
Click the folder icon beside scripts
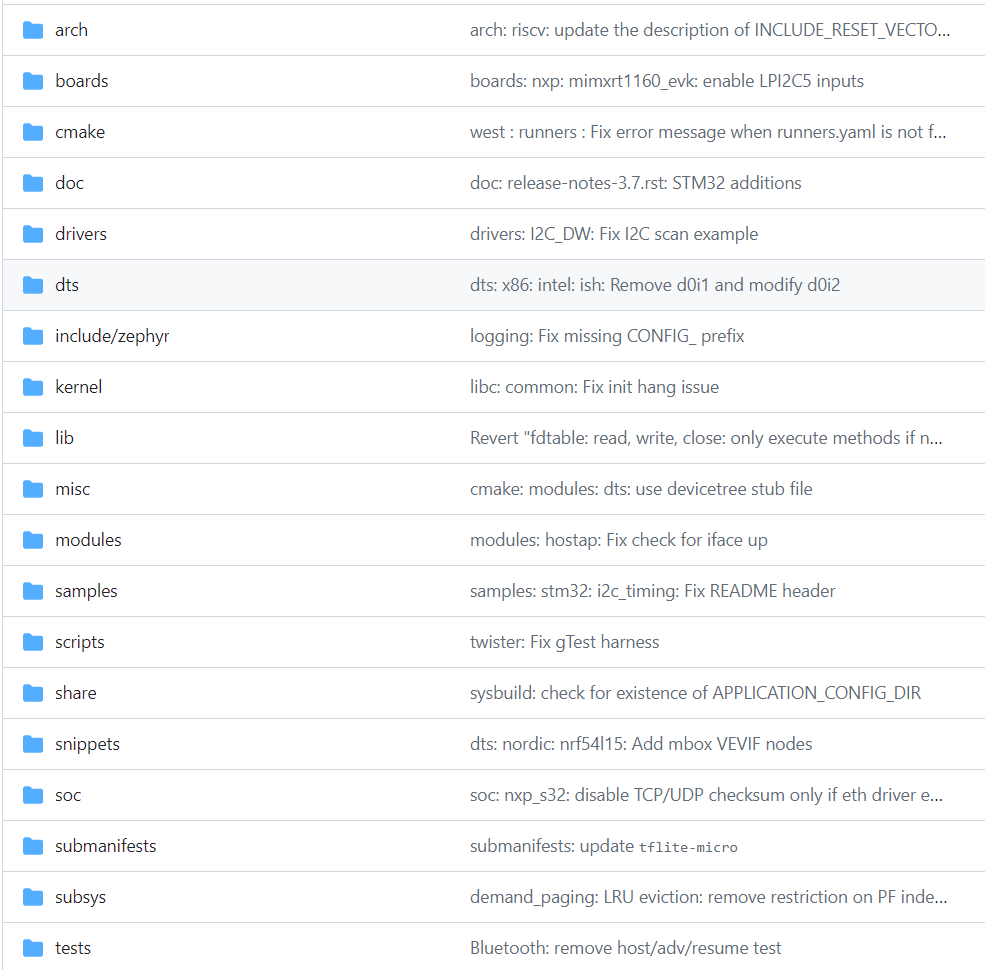(x=33, y=642)
